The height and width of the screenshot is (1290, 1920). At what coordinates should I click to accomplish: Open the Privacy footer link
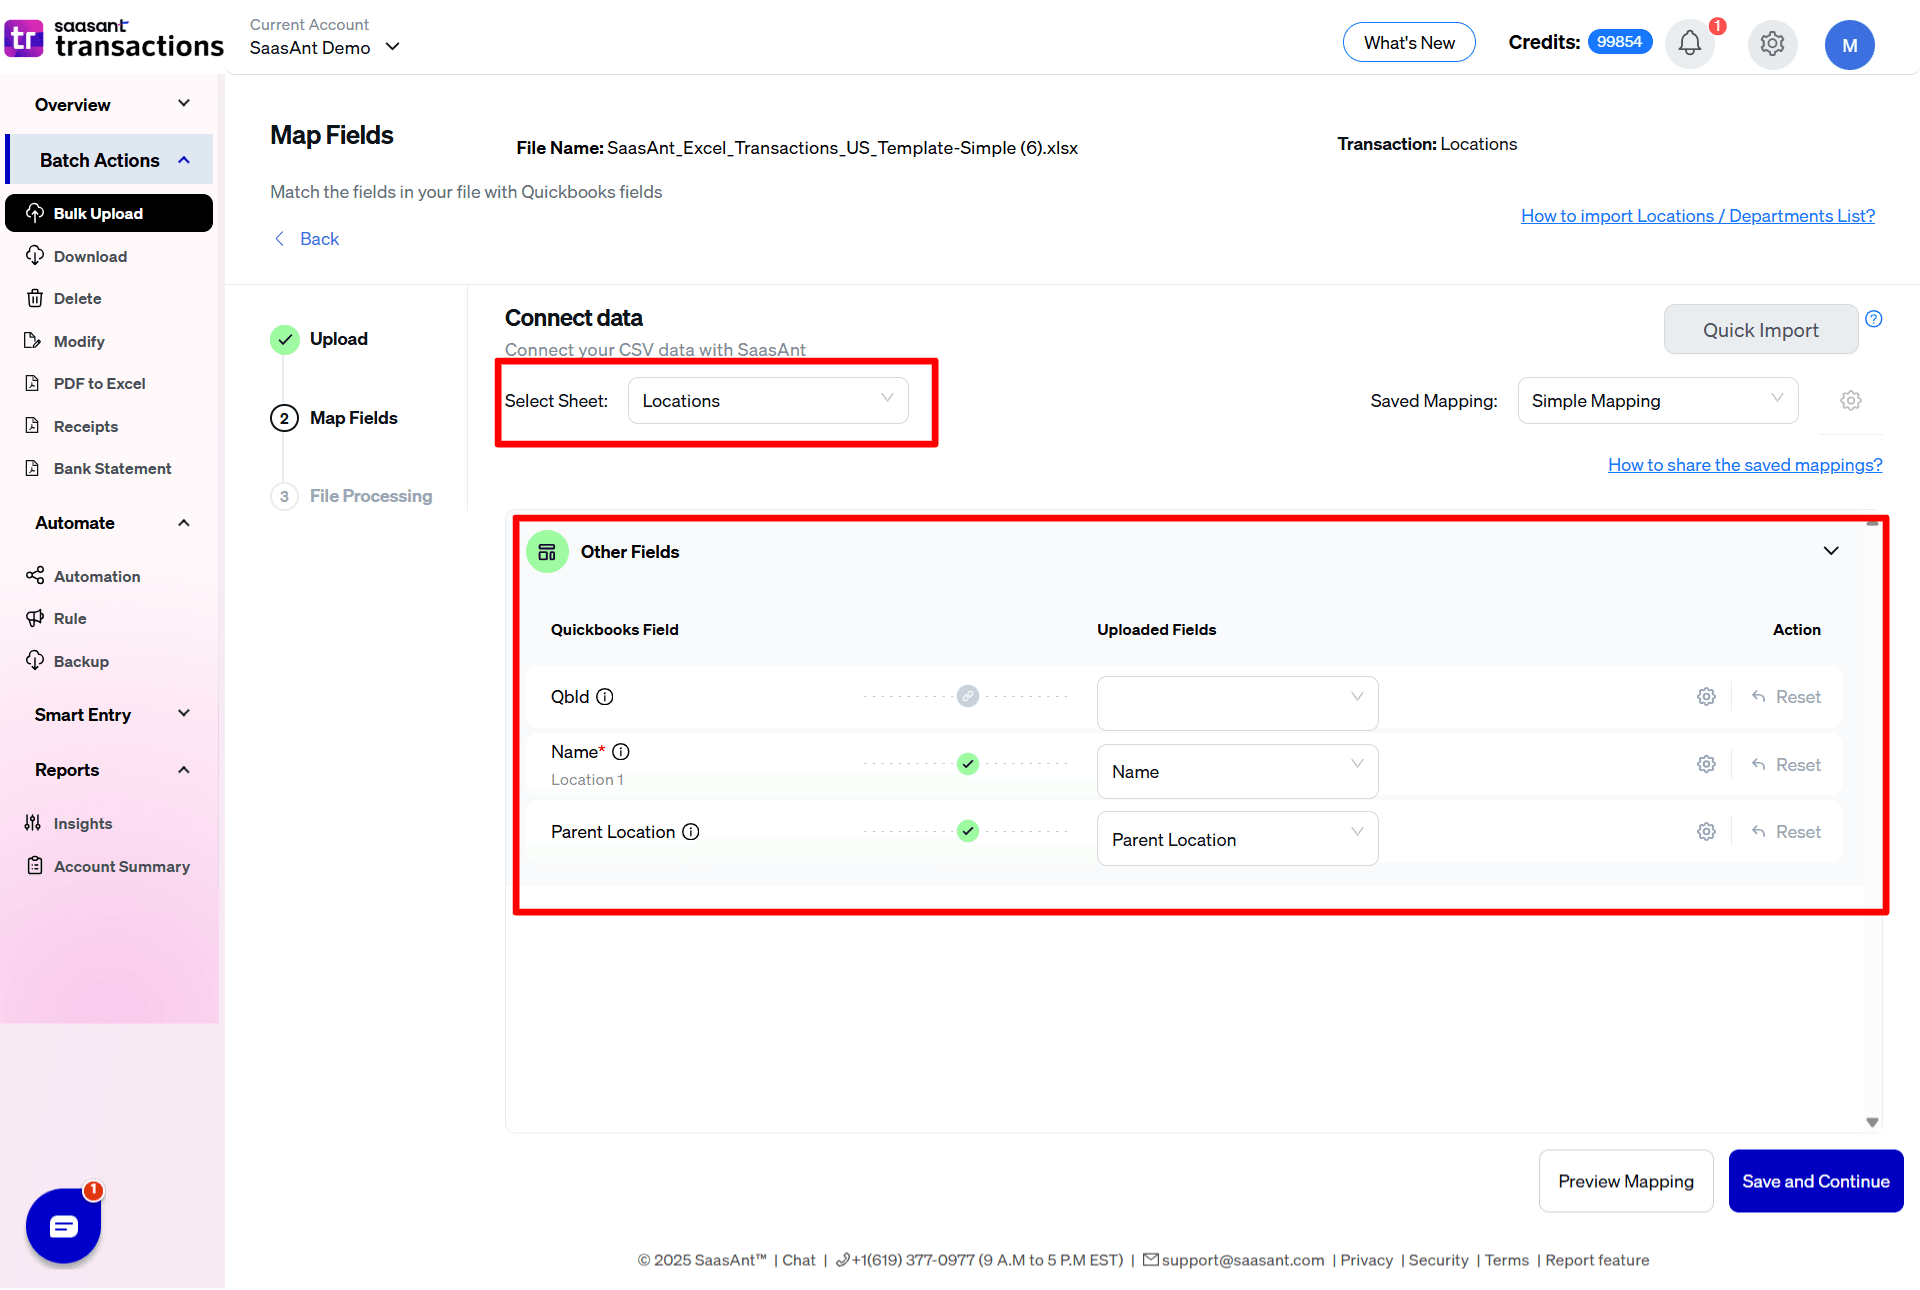point(1366,1260)
